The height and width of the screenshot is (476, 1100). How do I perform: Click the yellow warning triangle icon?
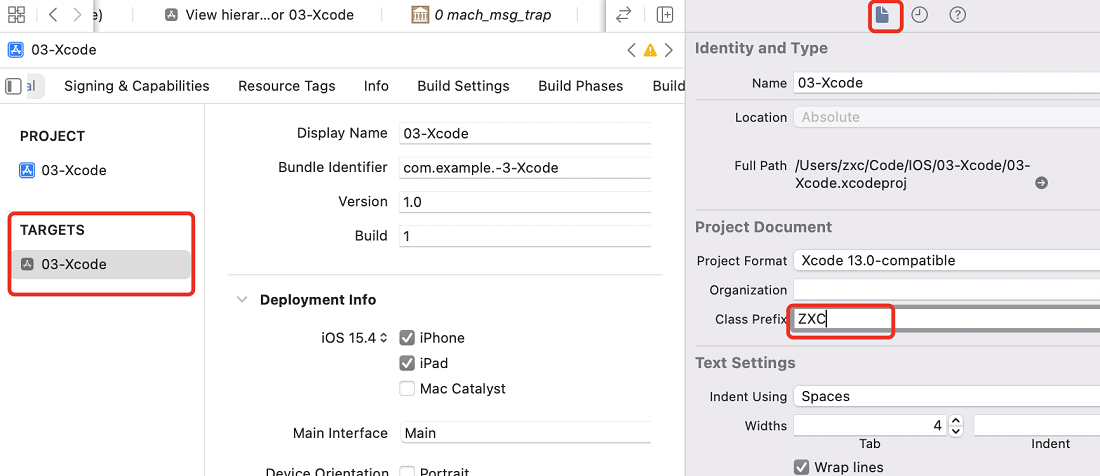[650, 50]
